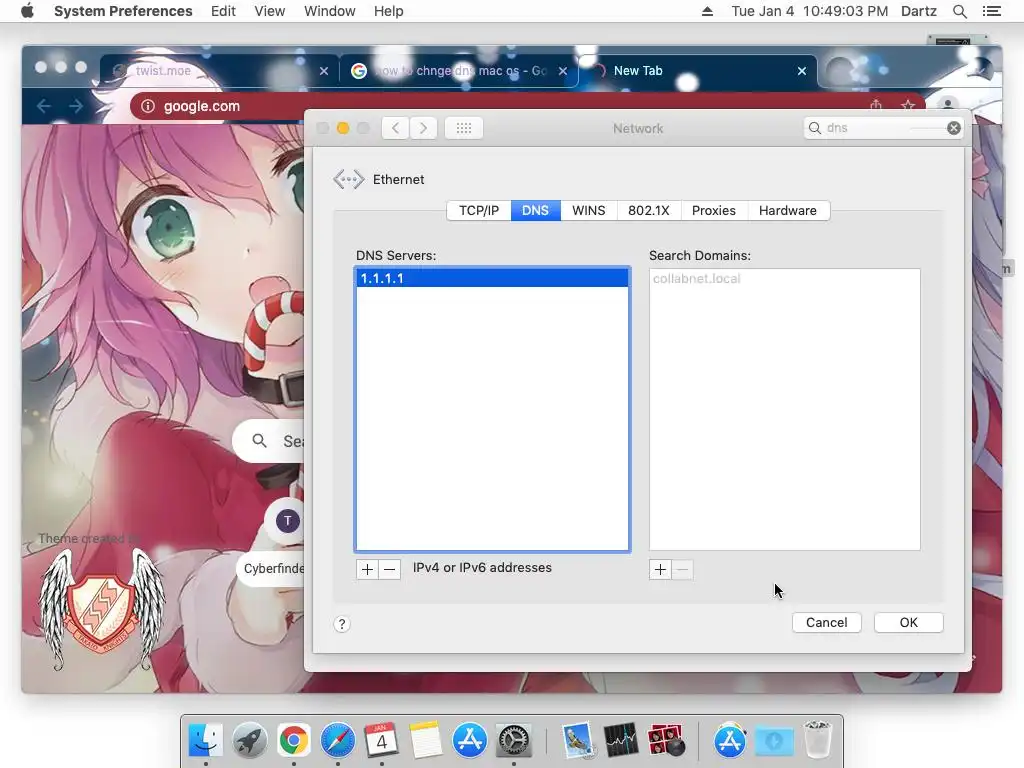Open the Apple menu
Image resolution: width=1024 pixels, height=768 pixels.
[27, 11]
